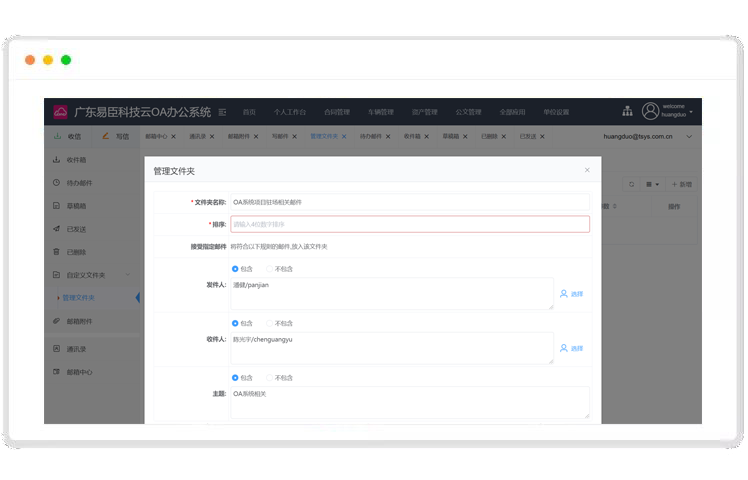Click the pink cloud OA logo
The height and width of the screenshot is (480, 748).
tap(61, 112)
